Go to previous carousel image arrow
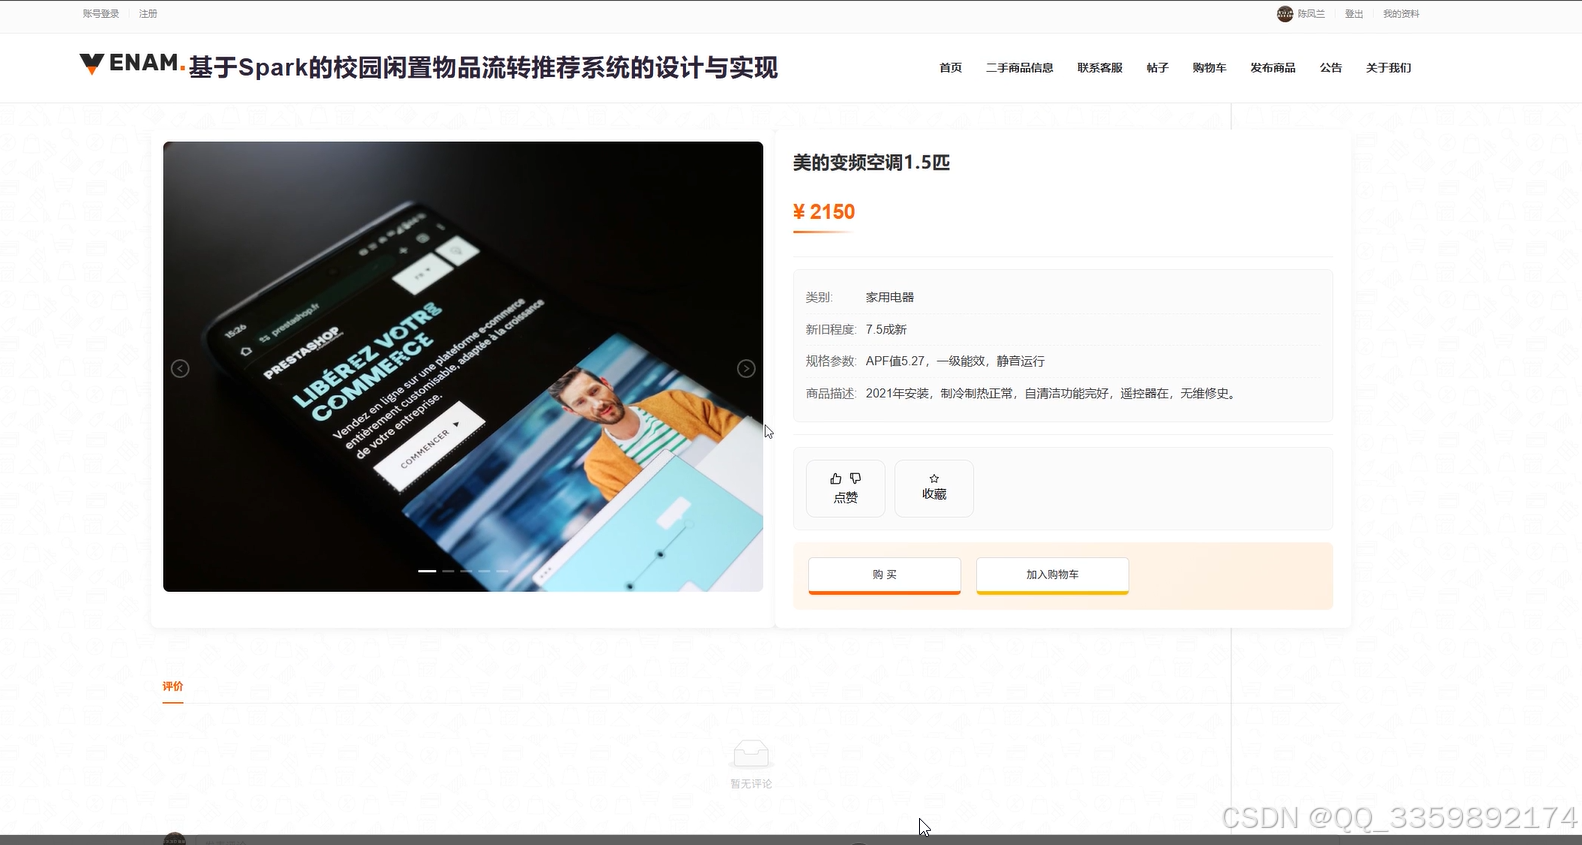1582x845 pixels. coord(180,369)
